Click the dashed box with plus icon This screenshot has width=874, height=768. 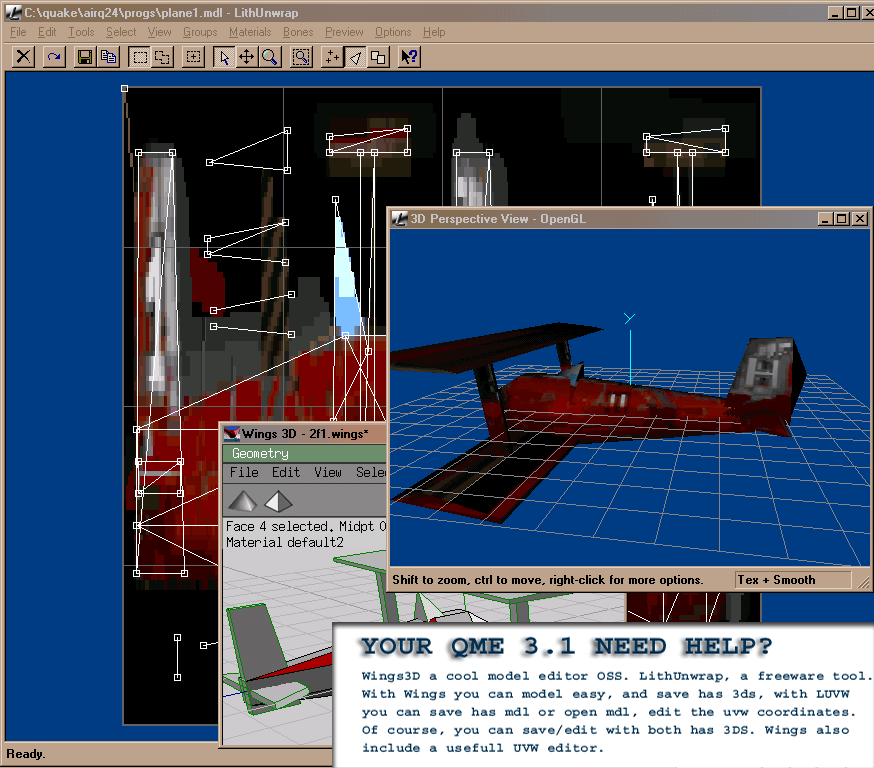click(x=193, y=57)
